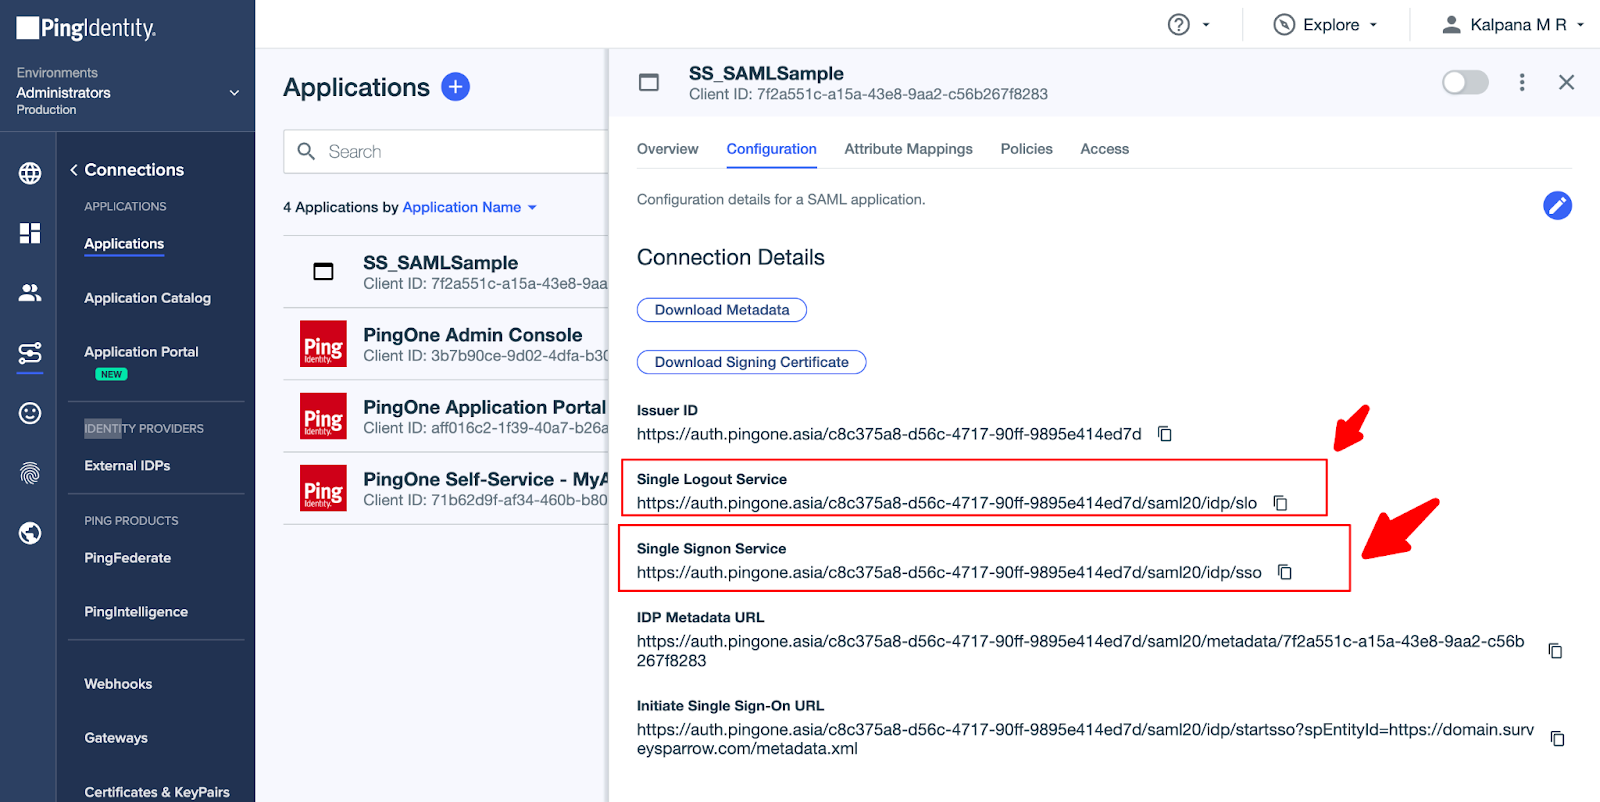Viewport: 1600px width, 802px height.
Task: Click the application icon in details header
Action: click(649, 82)
